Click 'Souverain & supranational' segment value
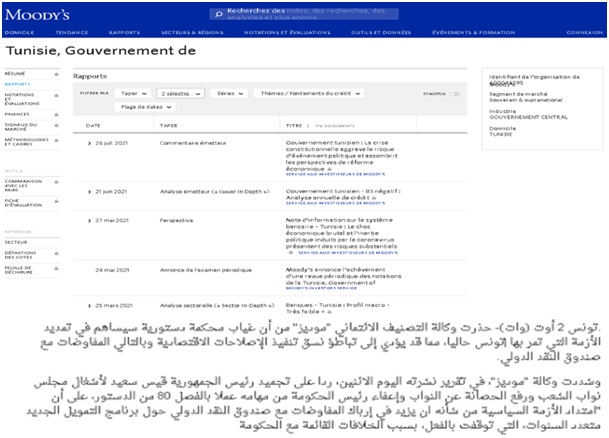Viewport: 609px width, 438px height. 525,100
